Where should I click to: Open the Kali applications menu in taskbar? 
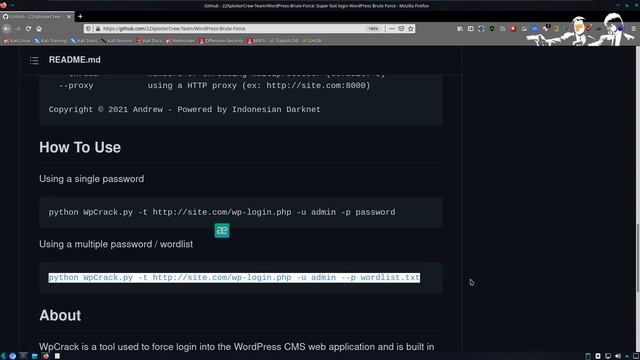click(3, 356)
